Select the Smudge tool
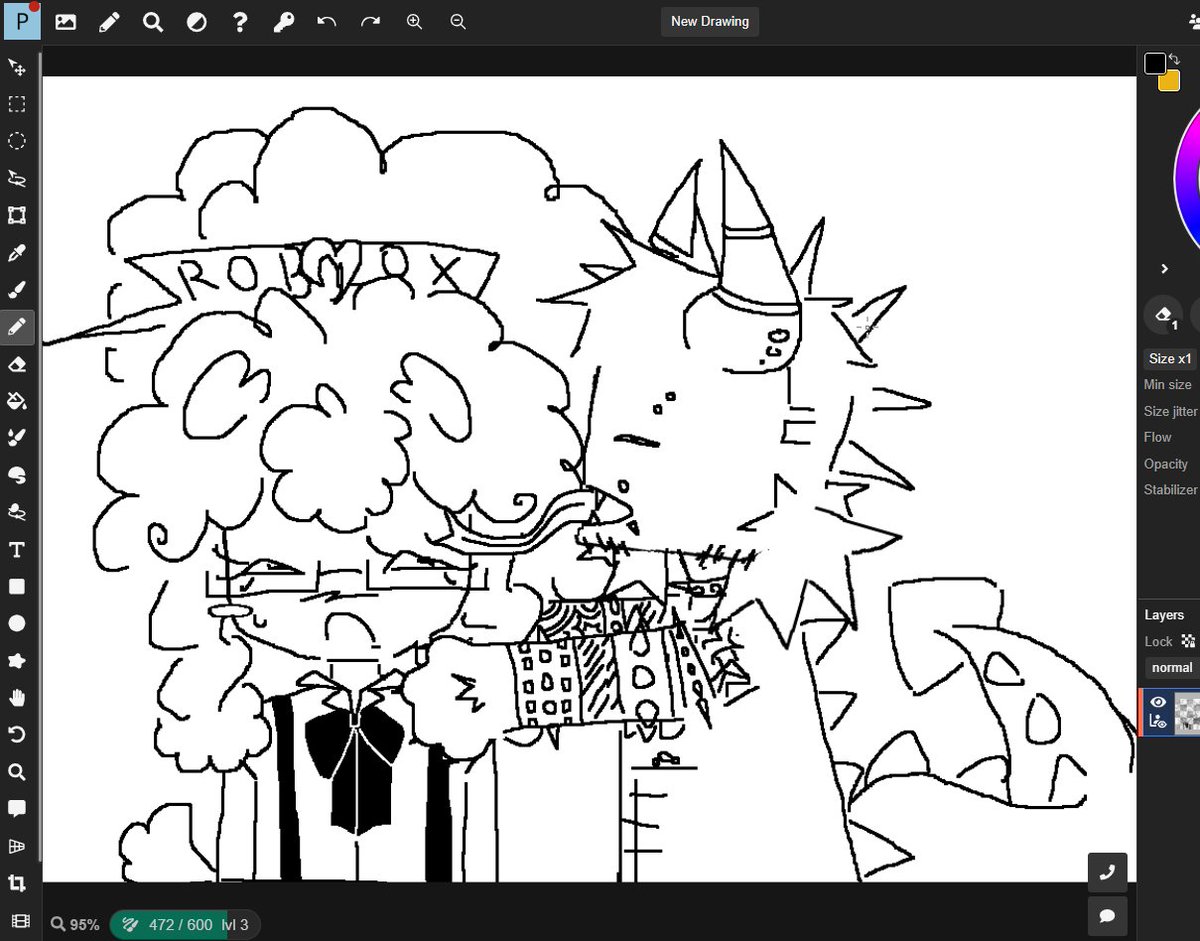The width and height of the screenshot is (1200, 941). 17,475
